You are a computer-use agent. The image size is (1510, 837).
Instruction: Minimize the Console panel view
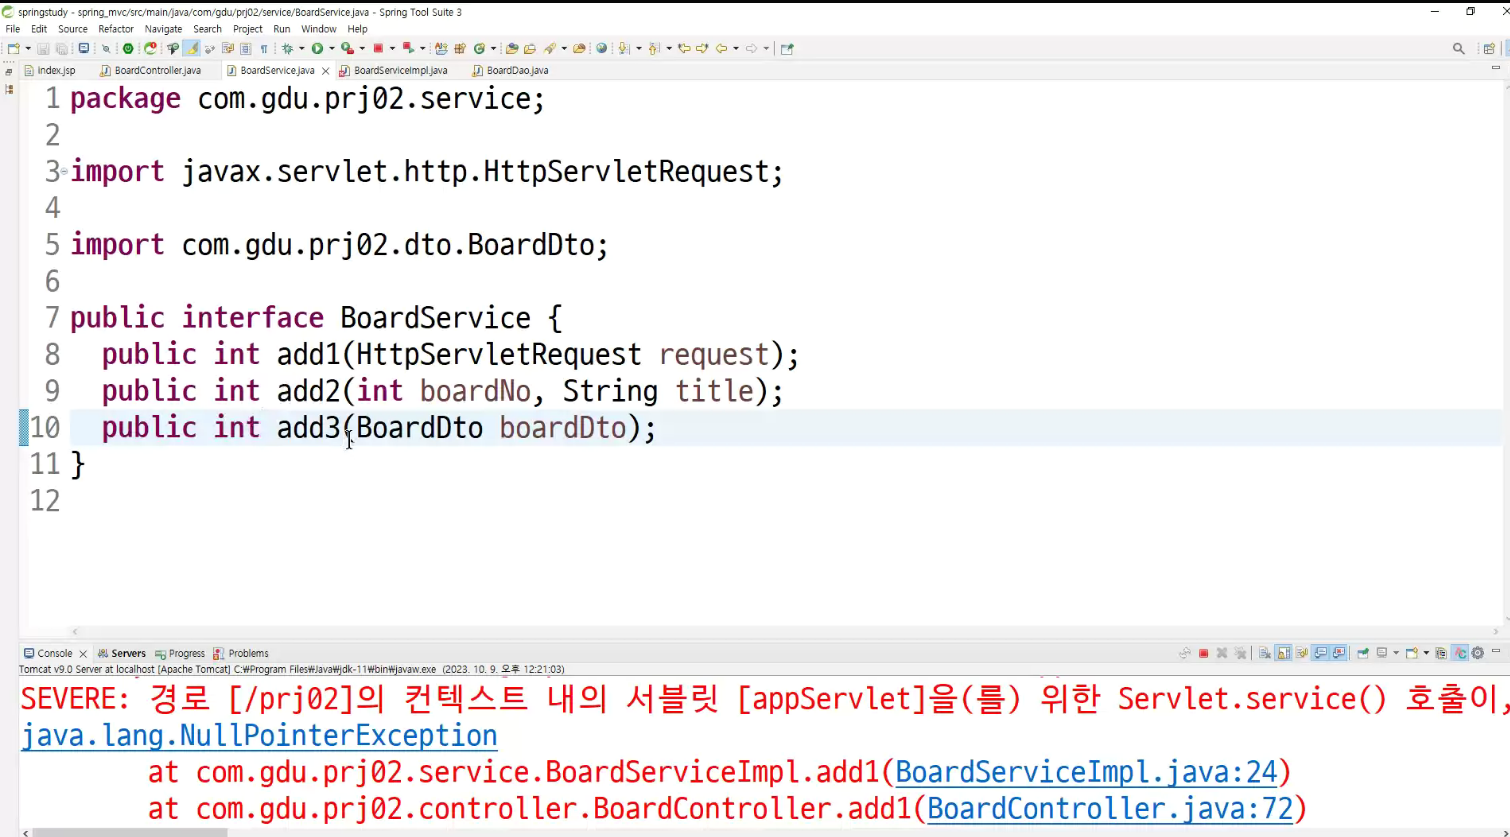1495,651
